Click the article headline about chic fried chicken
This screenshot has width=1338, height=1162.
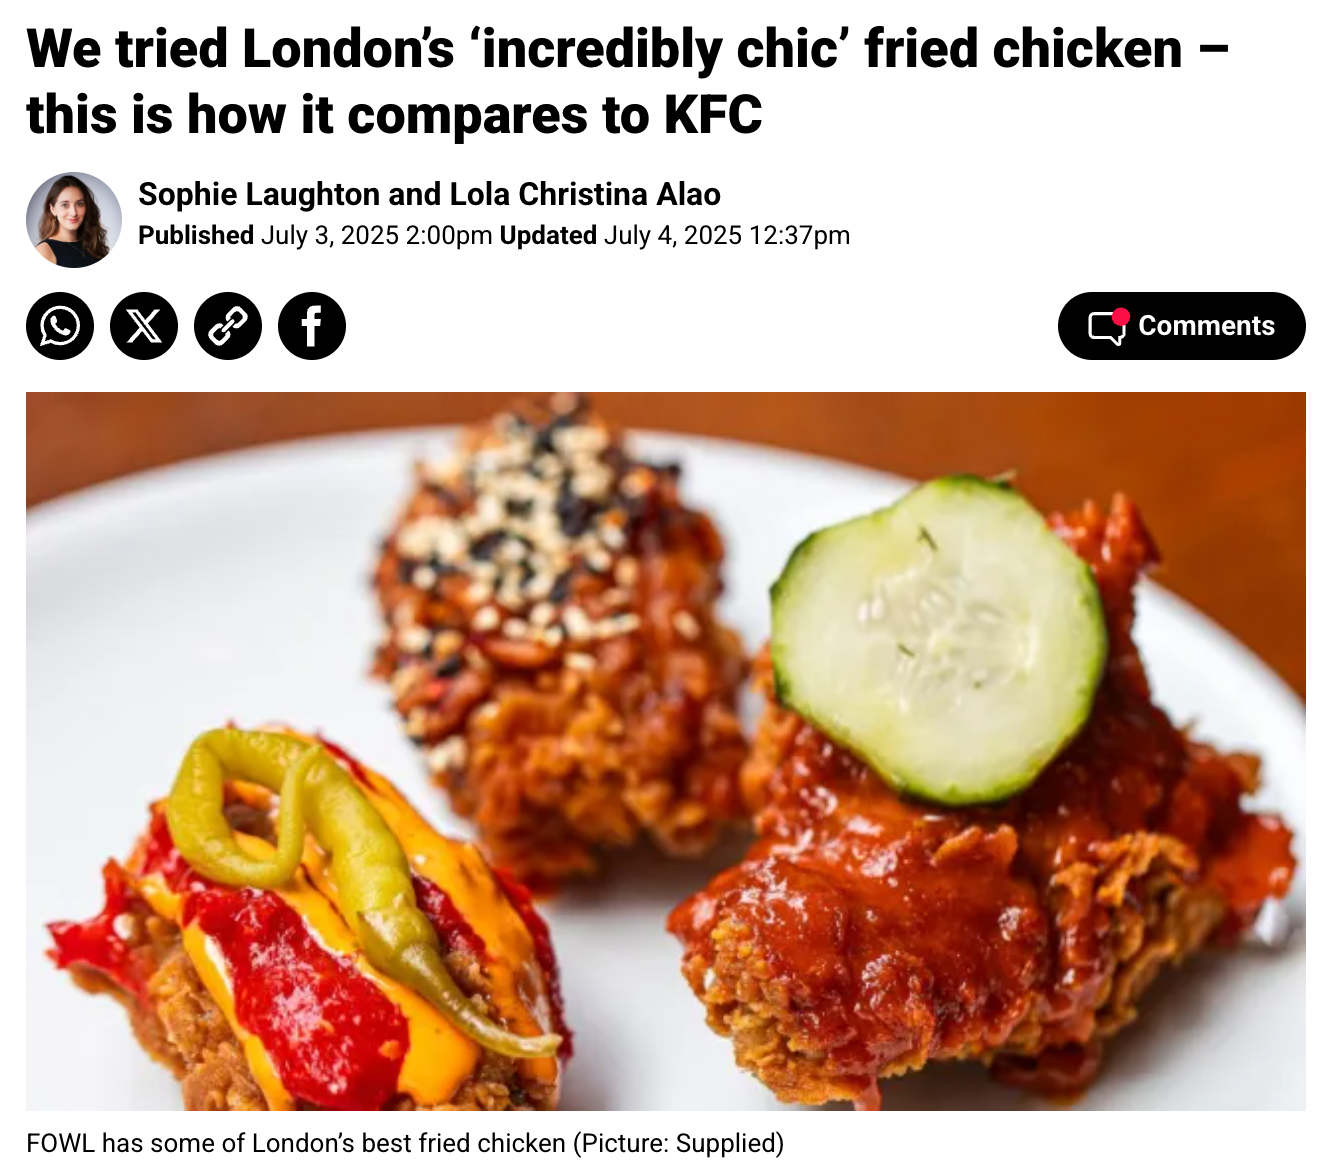(628, 81)
